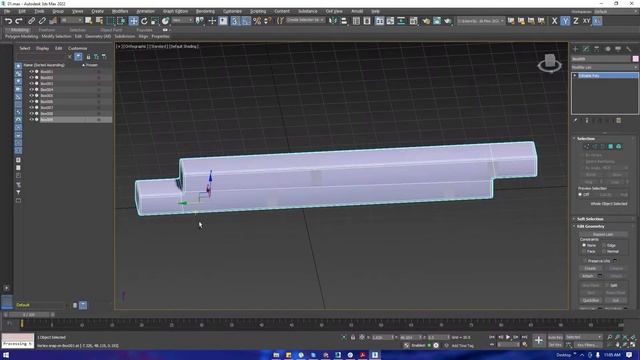640x360 pixels.
Task: Select the Unlink Selection tool
Action: coord(42,21)
